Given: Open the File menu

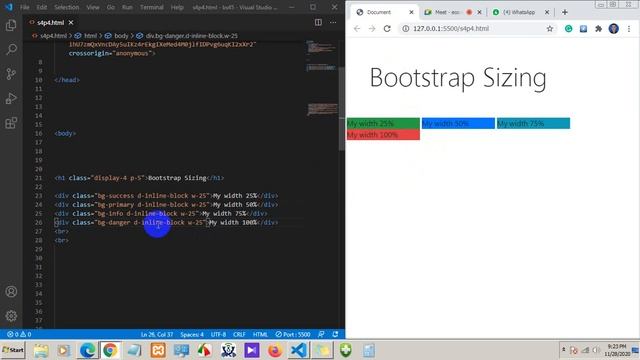Looking at the screenshot, I should click(24, 7).
